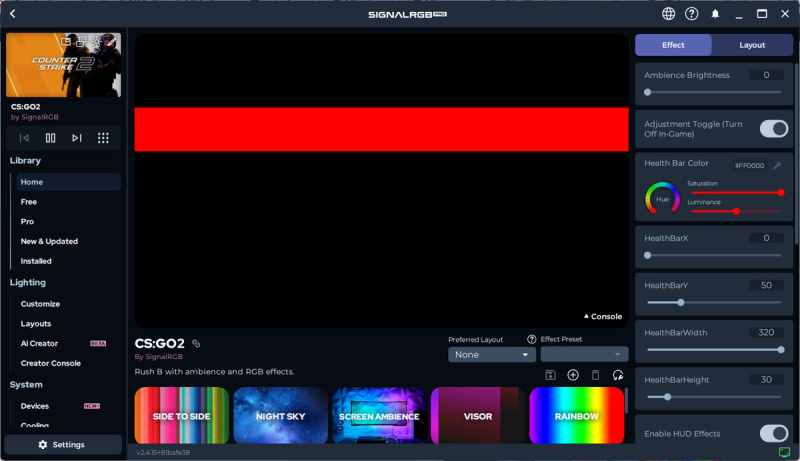Viewport: 800px width, 461px height.
Task: Pause the current CS:GO2 effect
Action: click(50, 138)
